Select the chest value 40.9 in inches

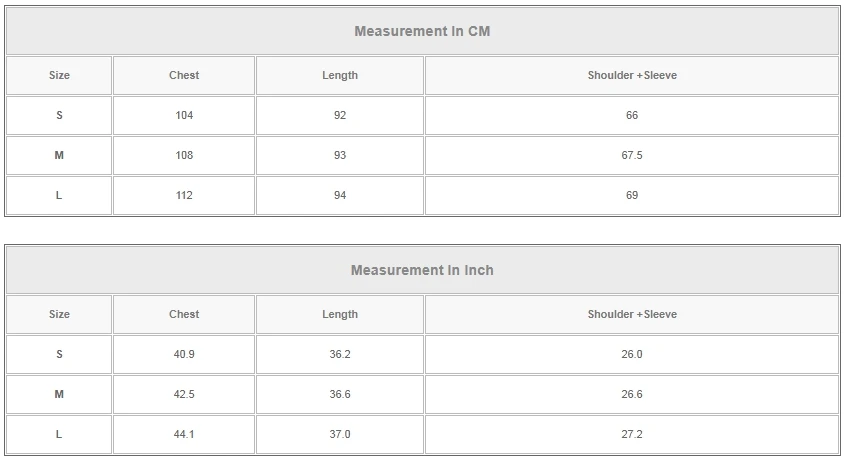(x=184, y=354)
